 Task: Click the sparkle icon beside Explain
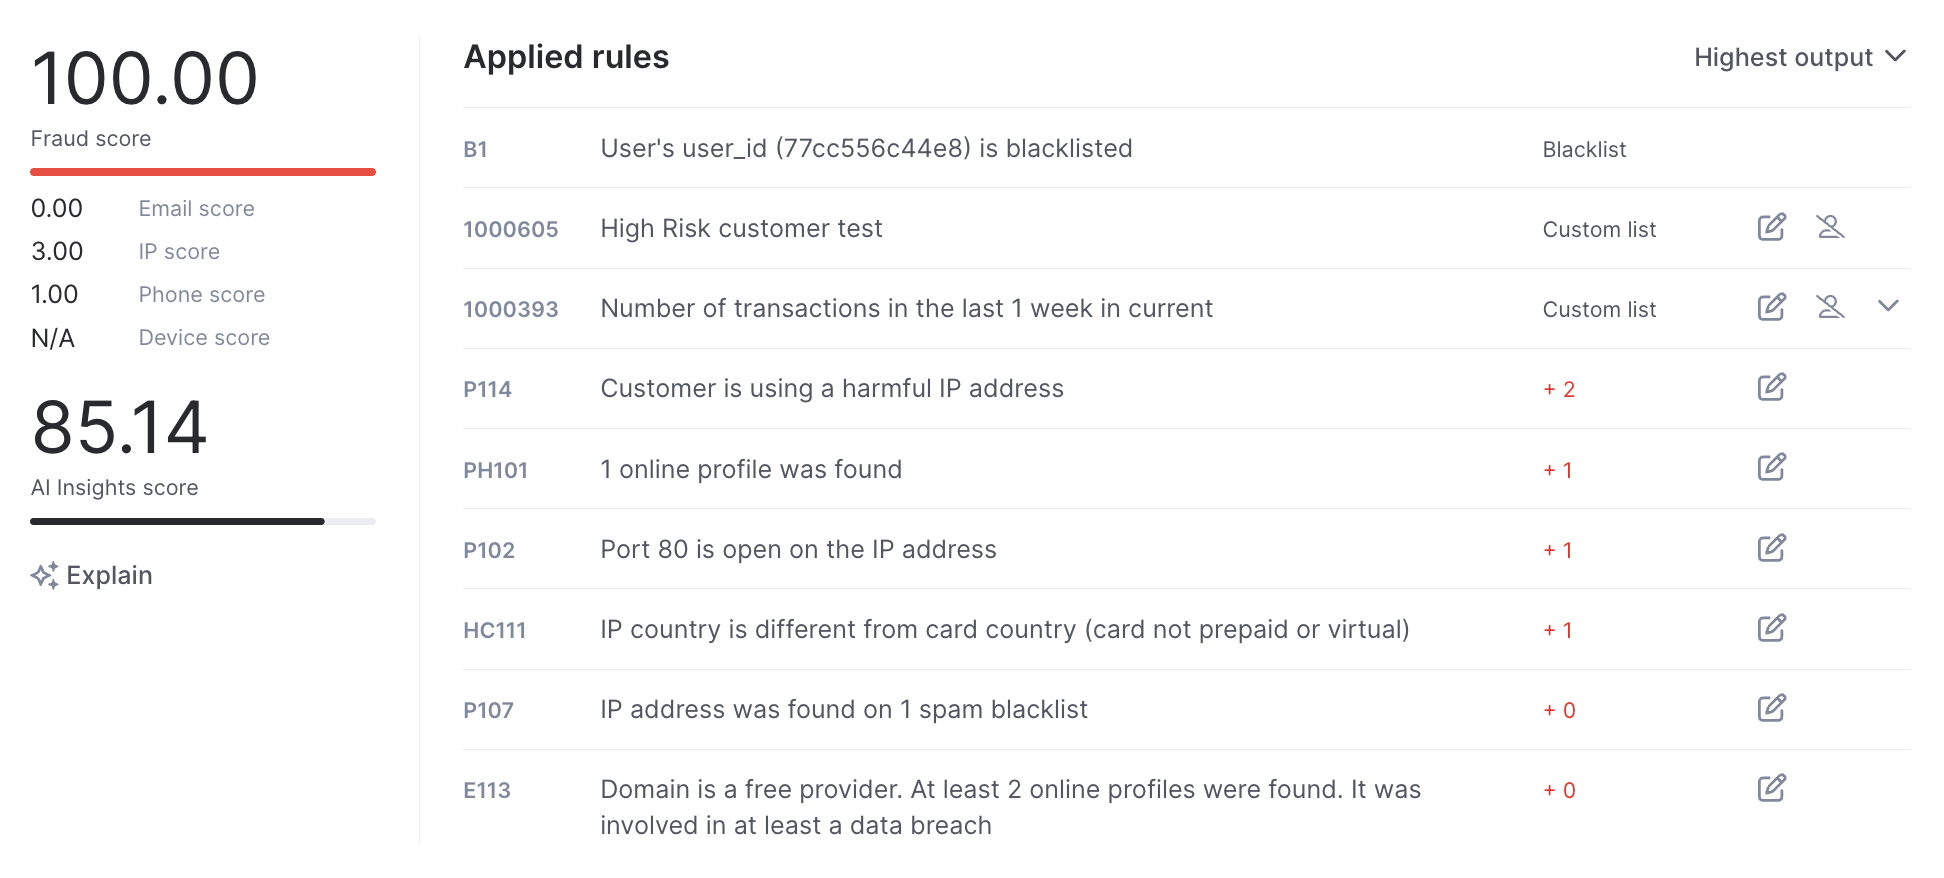tap(44, 575)
